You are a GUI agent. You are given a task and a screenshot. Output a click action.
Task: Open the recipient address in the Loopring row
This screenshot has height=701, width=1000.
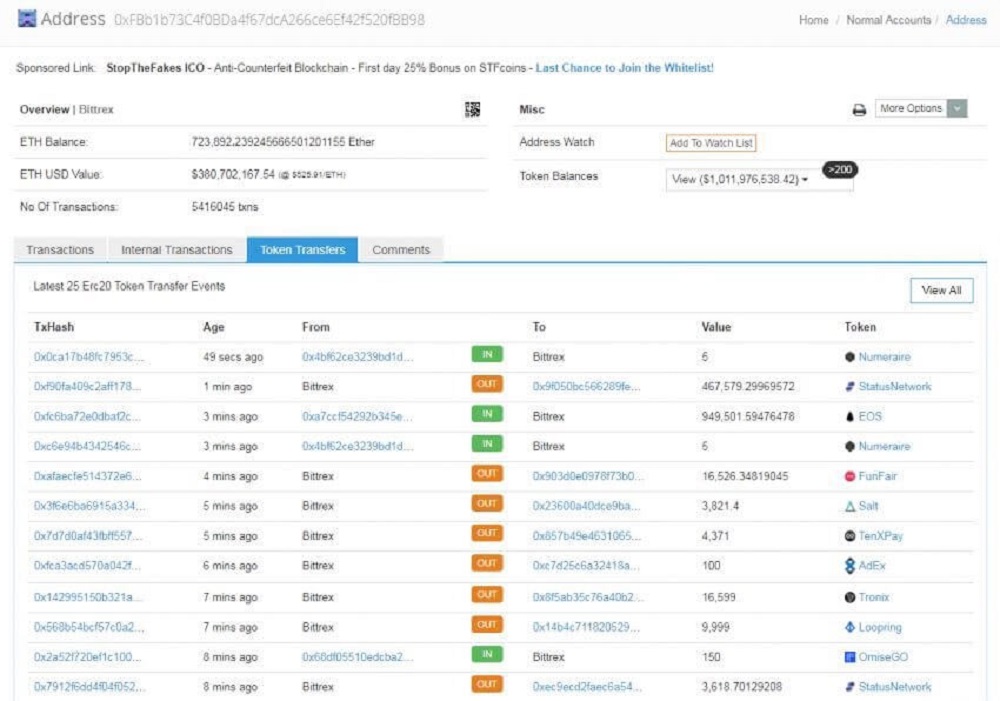(586, 627)
